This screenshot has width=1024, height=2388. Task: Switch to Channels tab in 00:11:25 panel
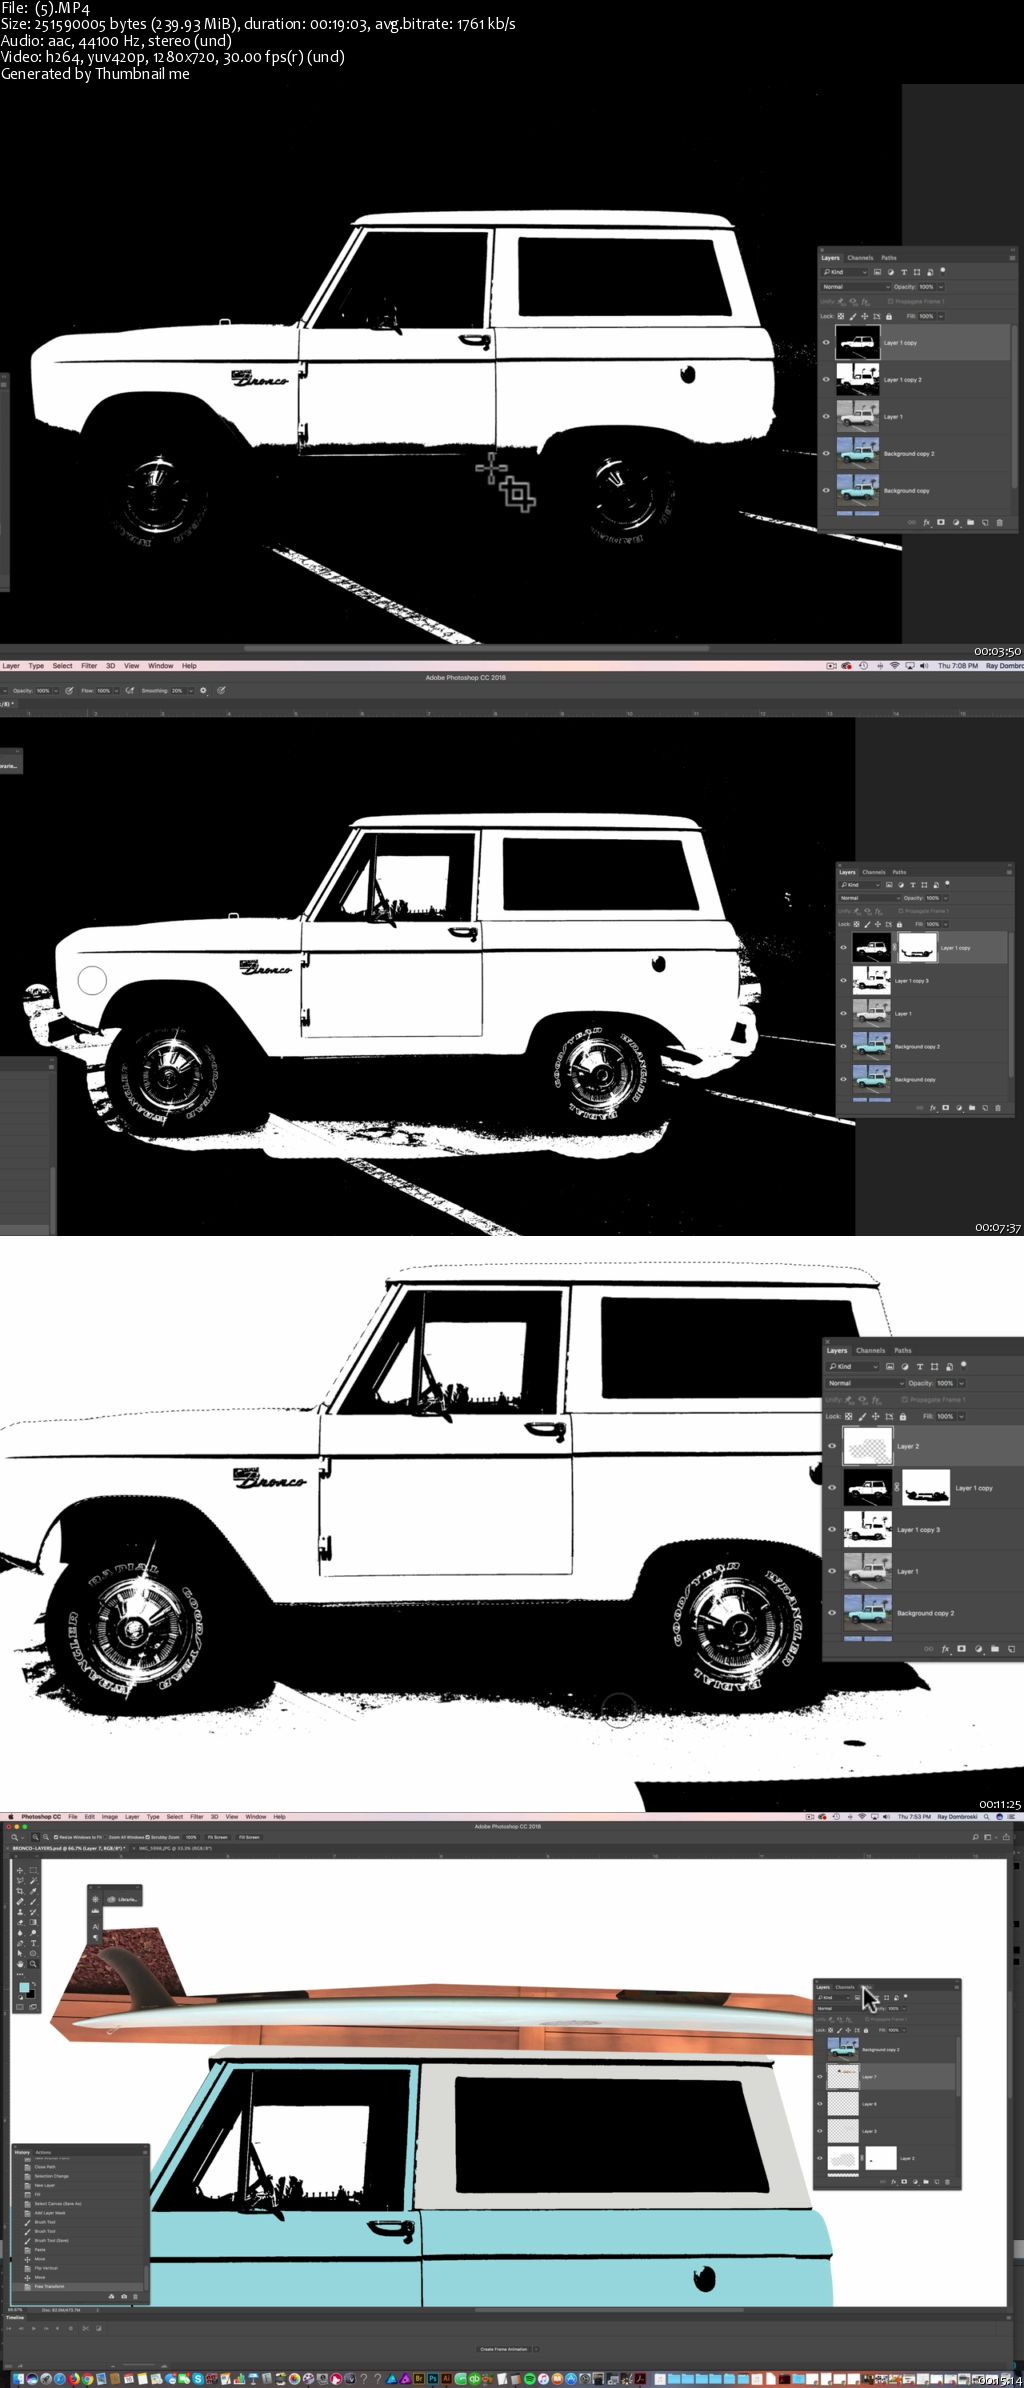[871, 1350]
